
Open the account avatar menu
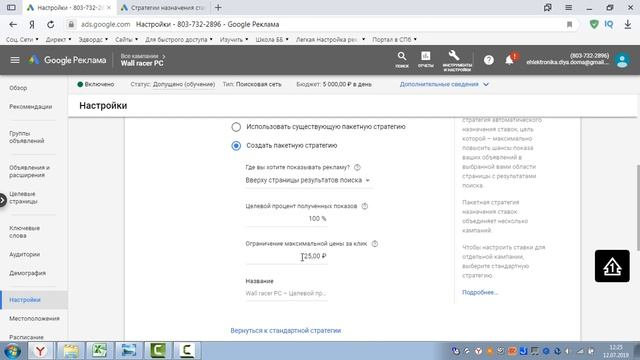pyautogui.click(x=622, y=60)
